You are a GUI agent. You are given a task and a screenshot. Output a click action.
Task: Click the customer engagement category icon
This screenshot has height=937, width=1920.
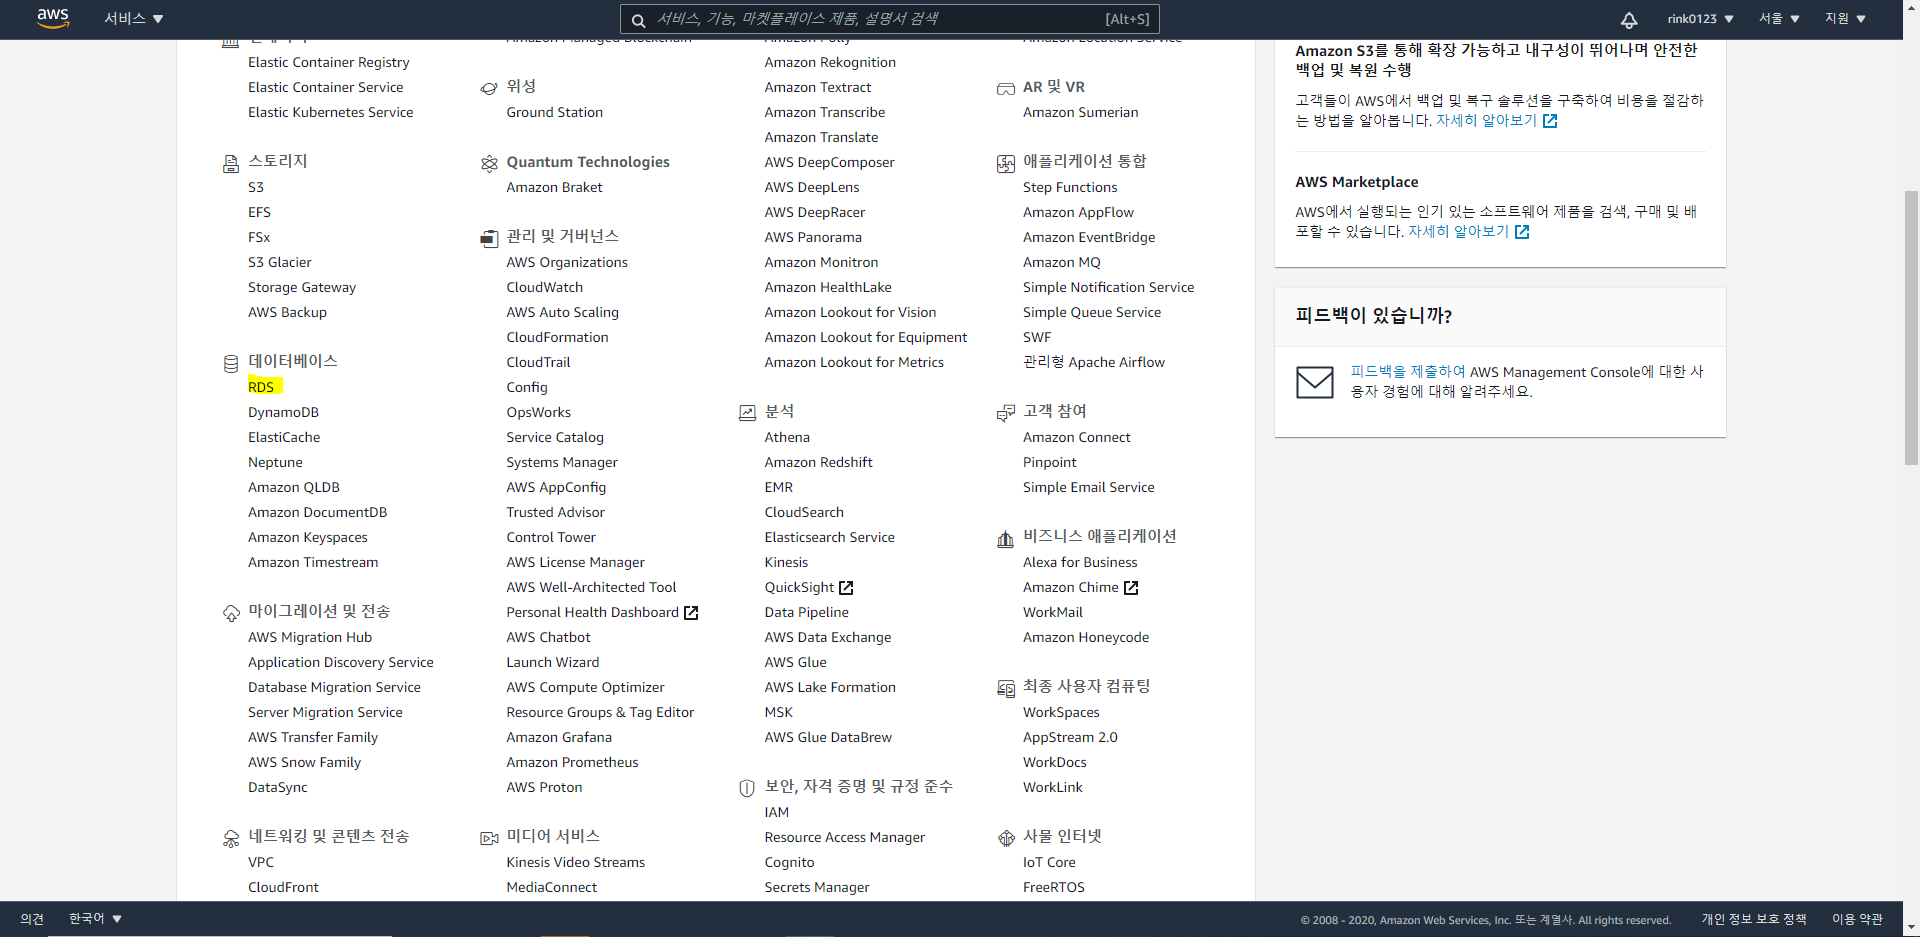[1006, 413]
